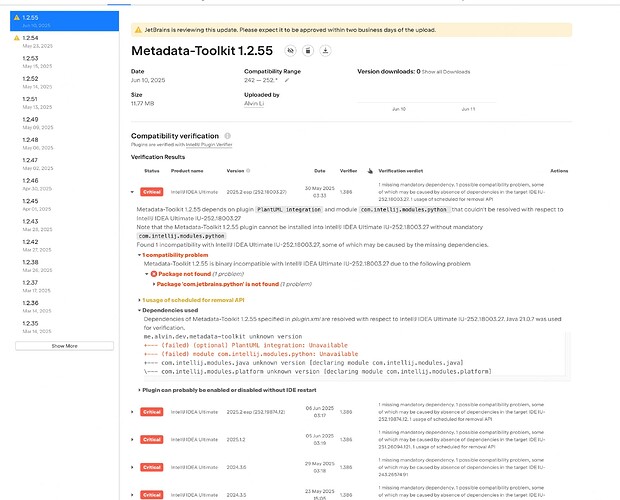Click the 'Jun 10' label on downloads chart

coord(399,109)
